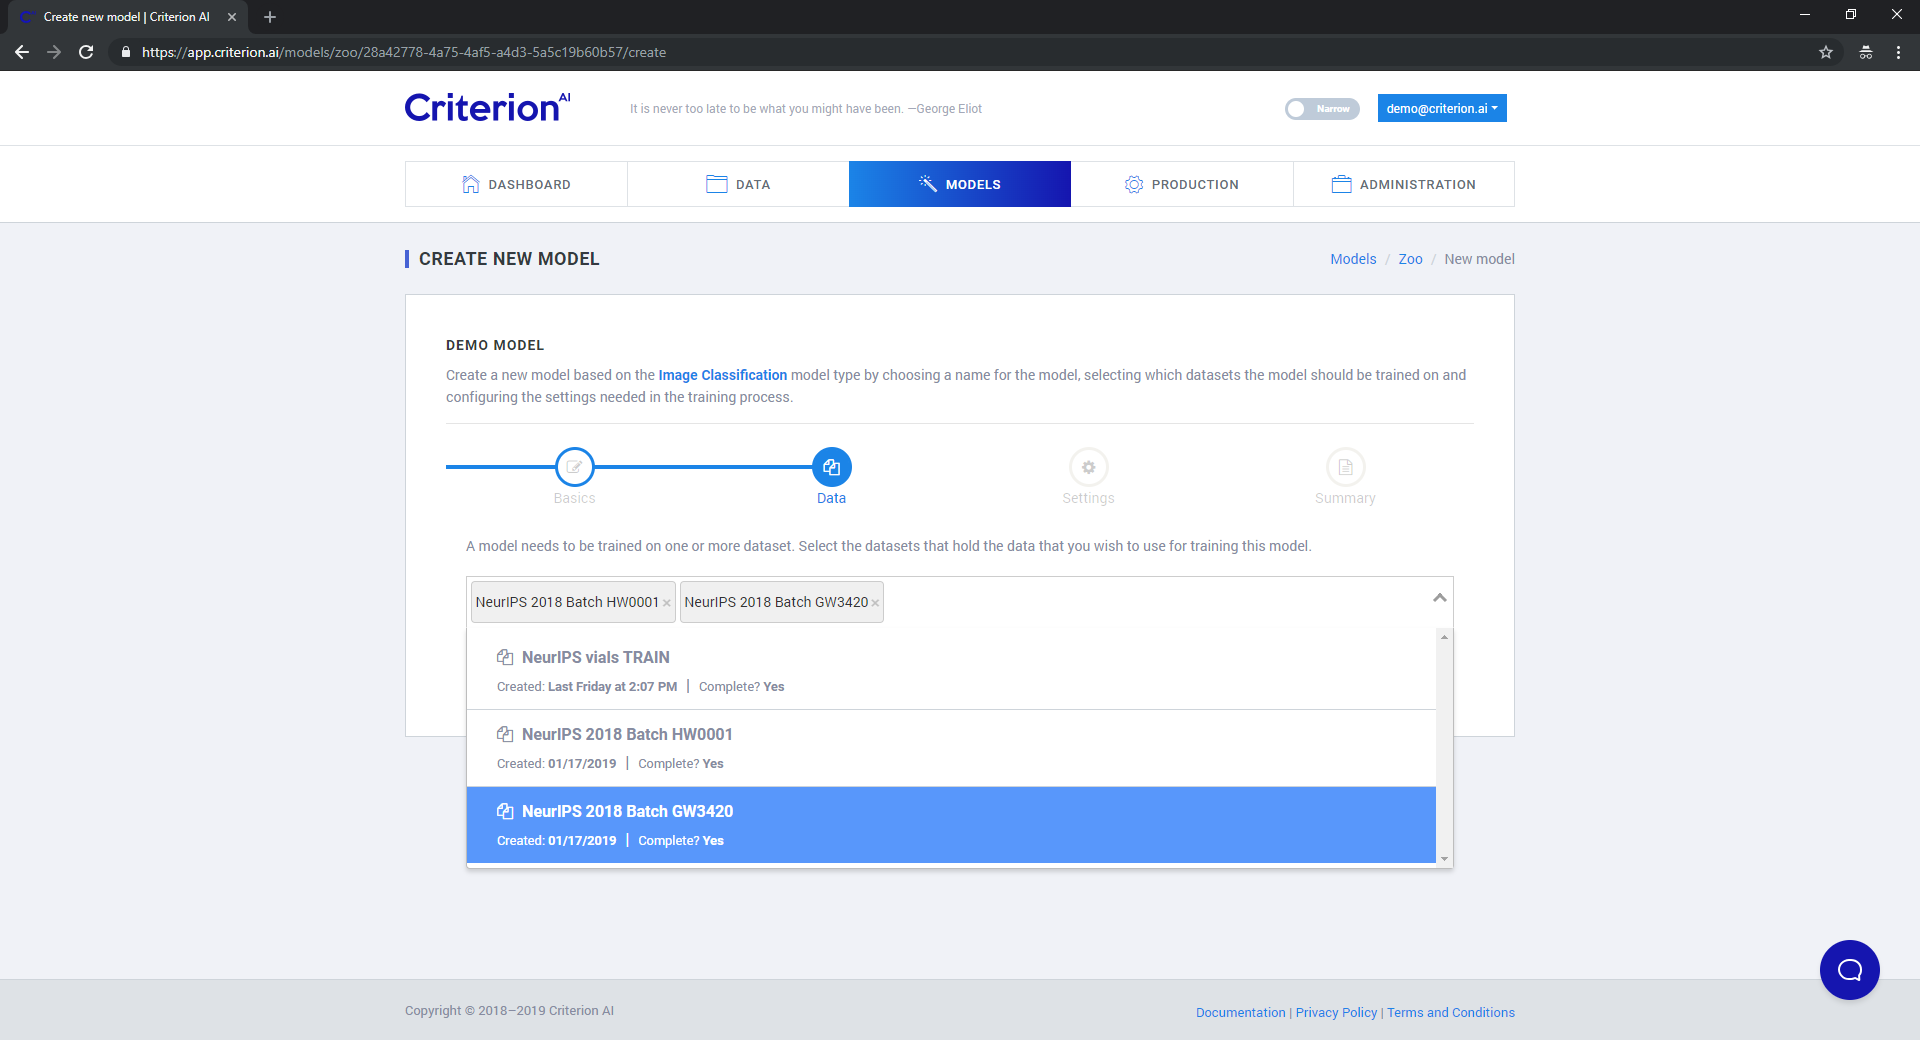Open the demo@criterion.ai account dropdown
This screenshot has width=1920, height=1040.
point(1441,108)
